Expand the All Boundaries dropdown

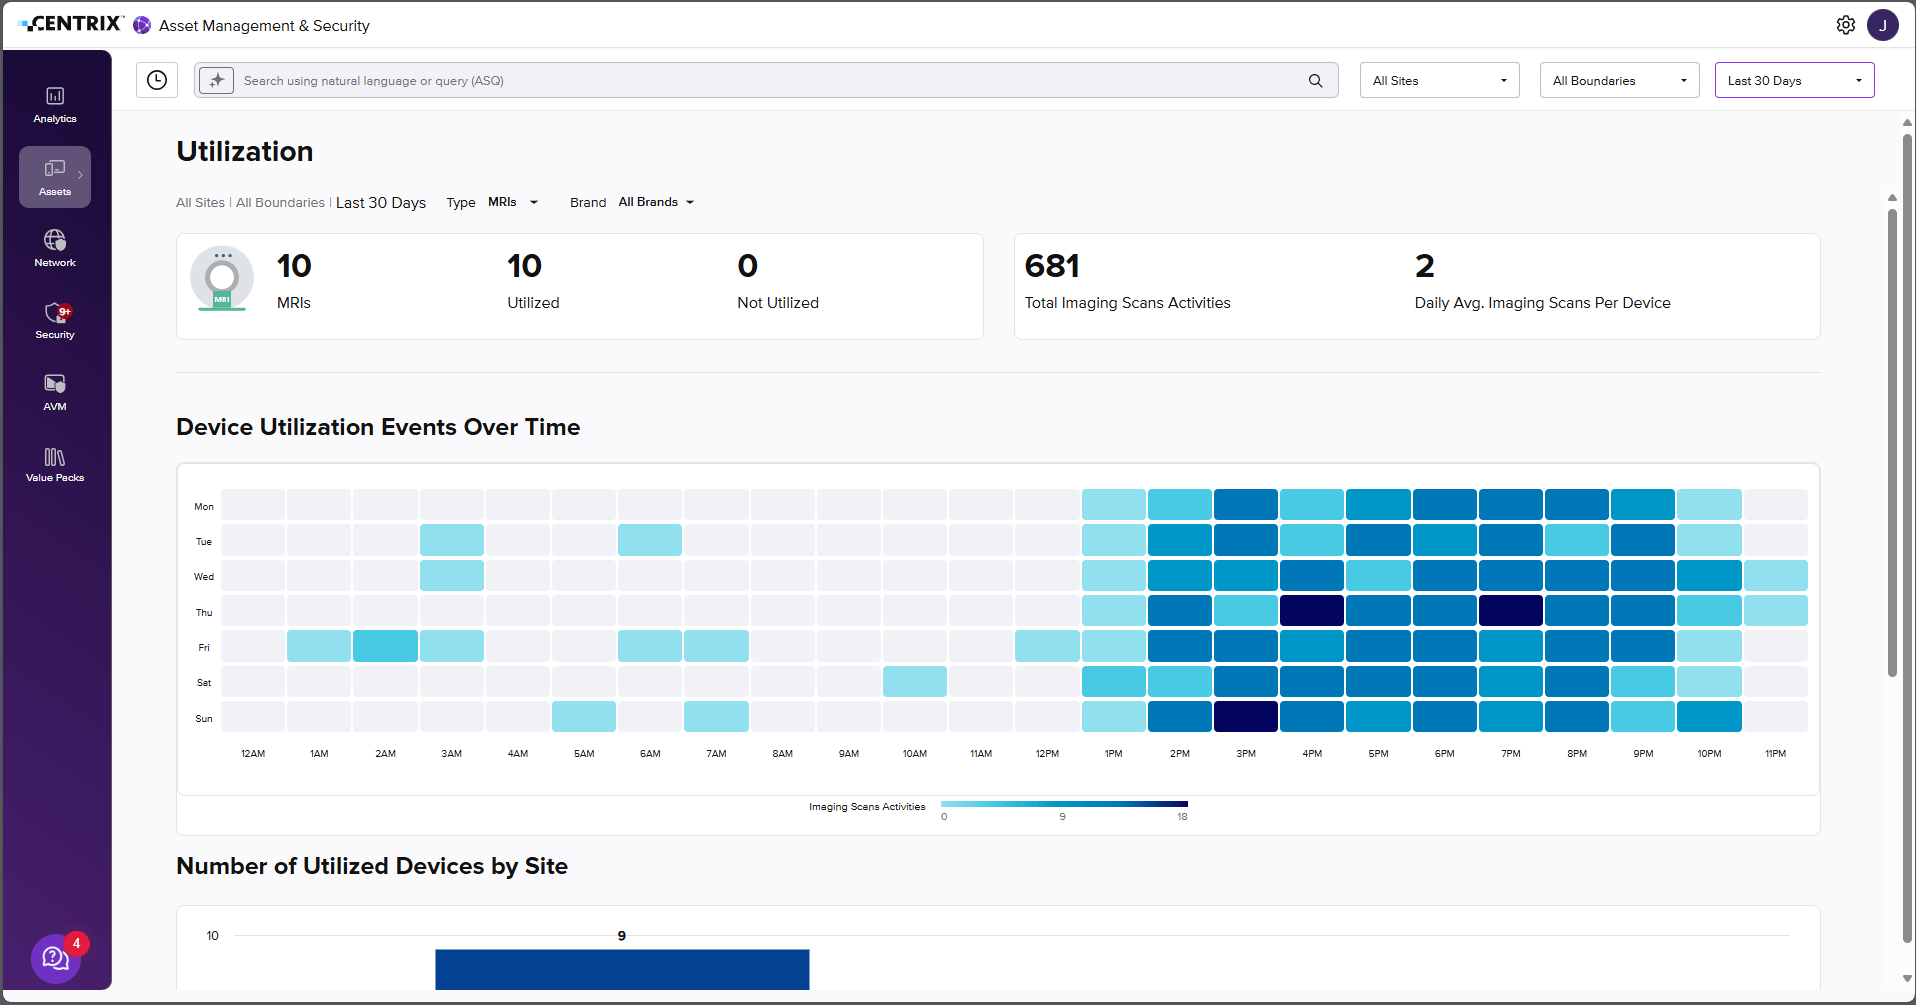click(1619, 80)
